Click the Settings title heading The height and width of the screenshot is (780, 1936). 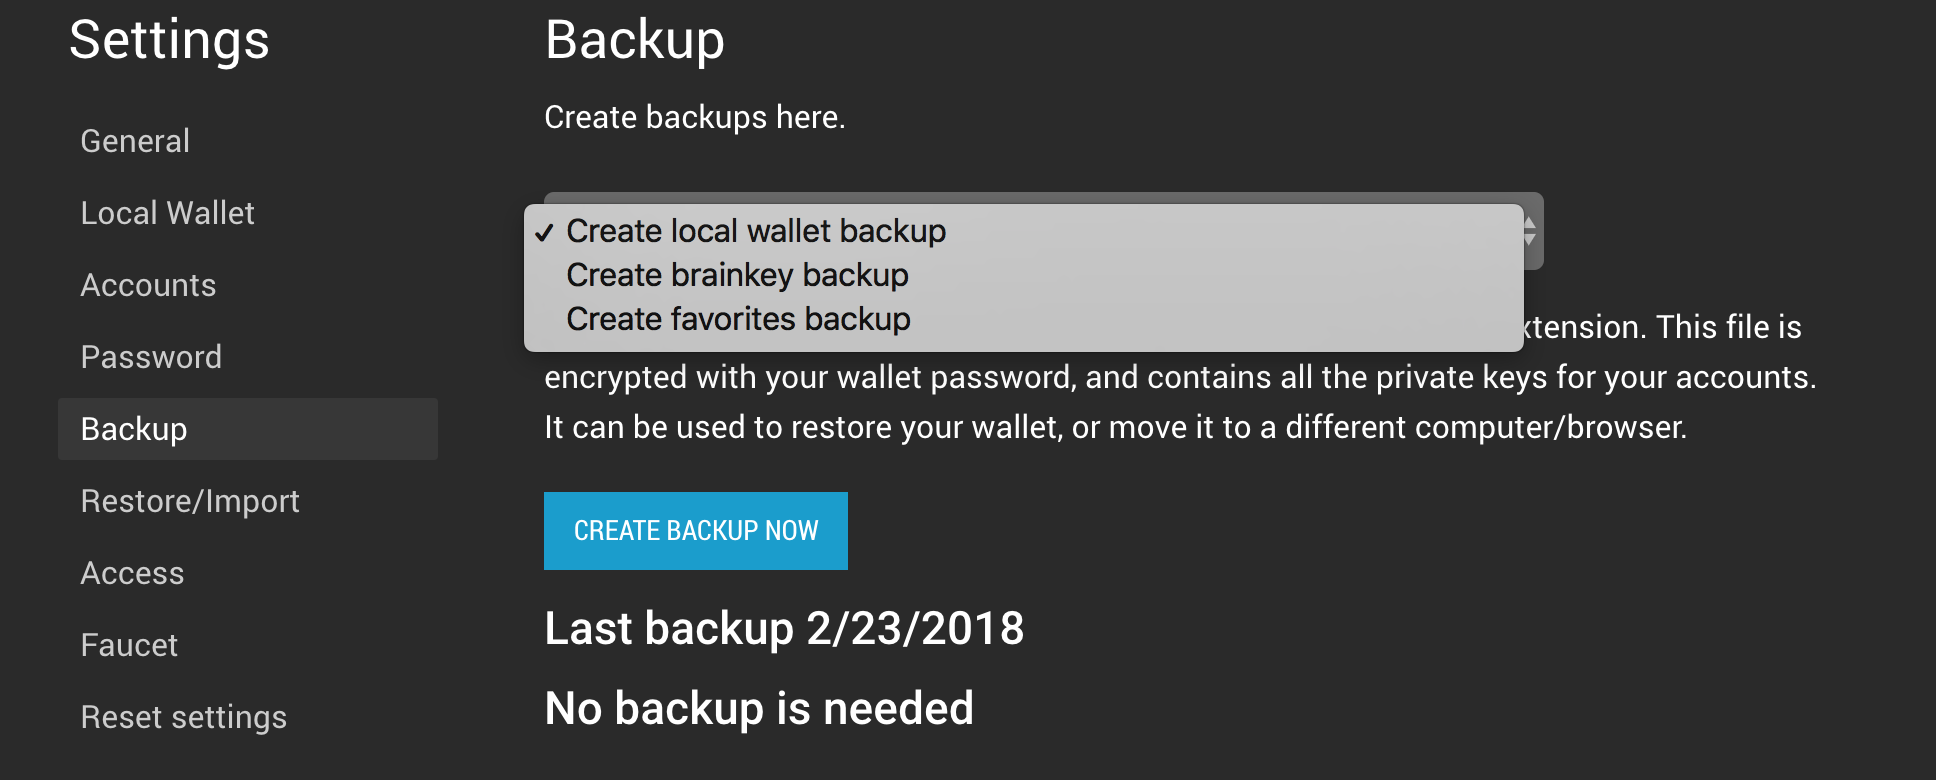[169, 41]
